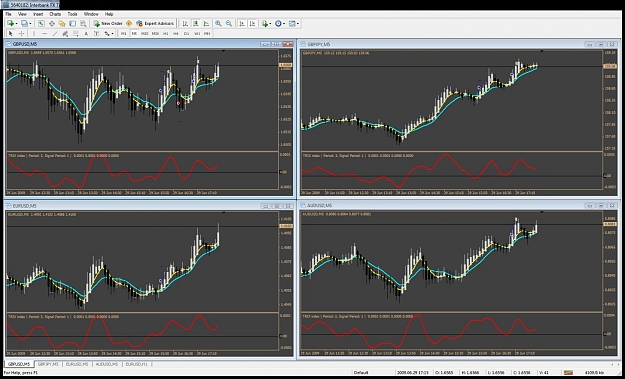Open the Templates dropdown
The width and height of the screenshot is (625, 379).
(x=293, y=24)
